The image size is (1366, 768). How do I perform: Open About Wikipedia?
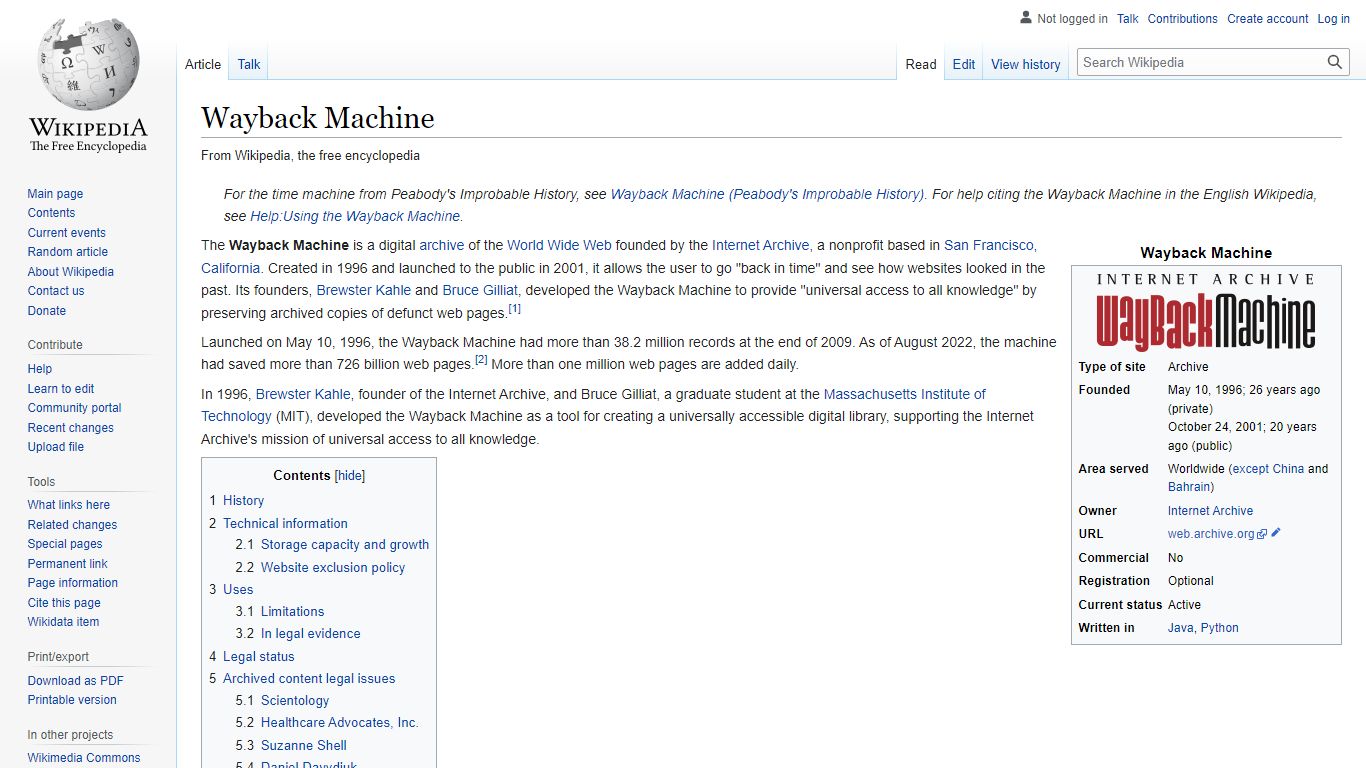point(70,272)
